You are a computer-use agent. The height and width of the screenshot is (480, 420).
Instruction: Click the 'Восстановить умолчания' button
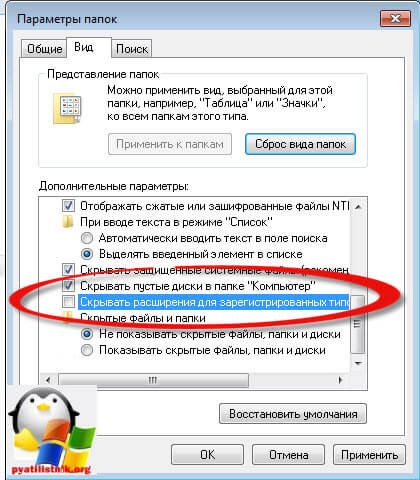point(293,414)
